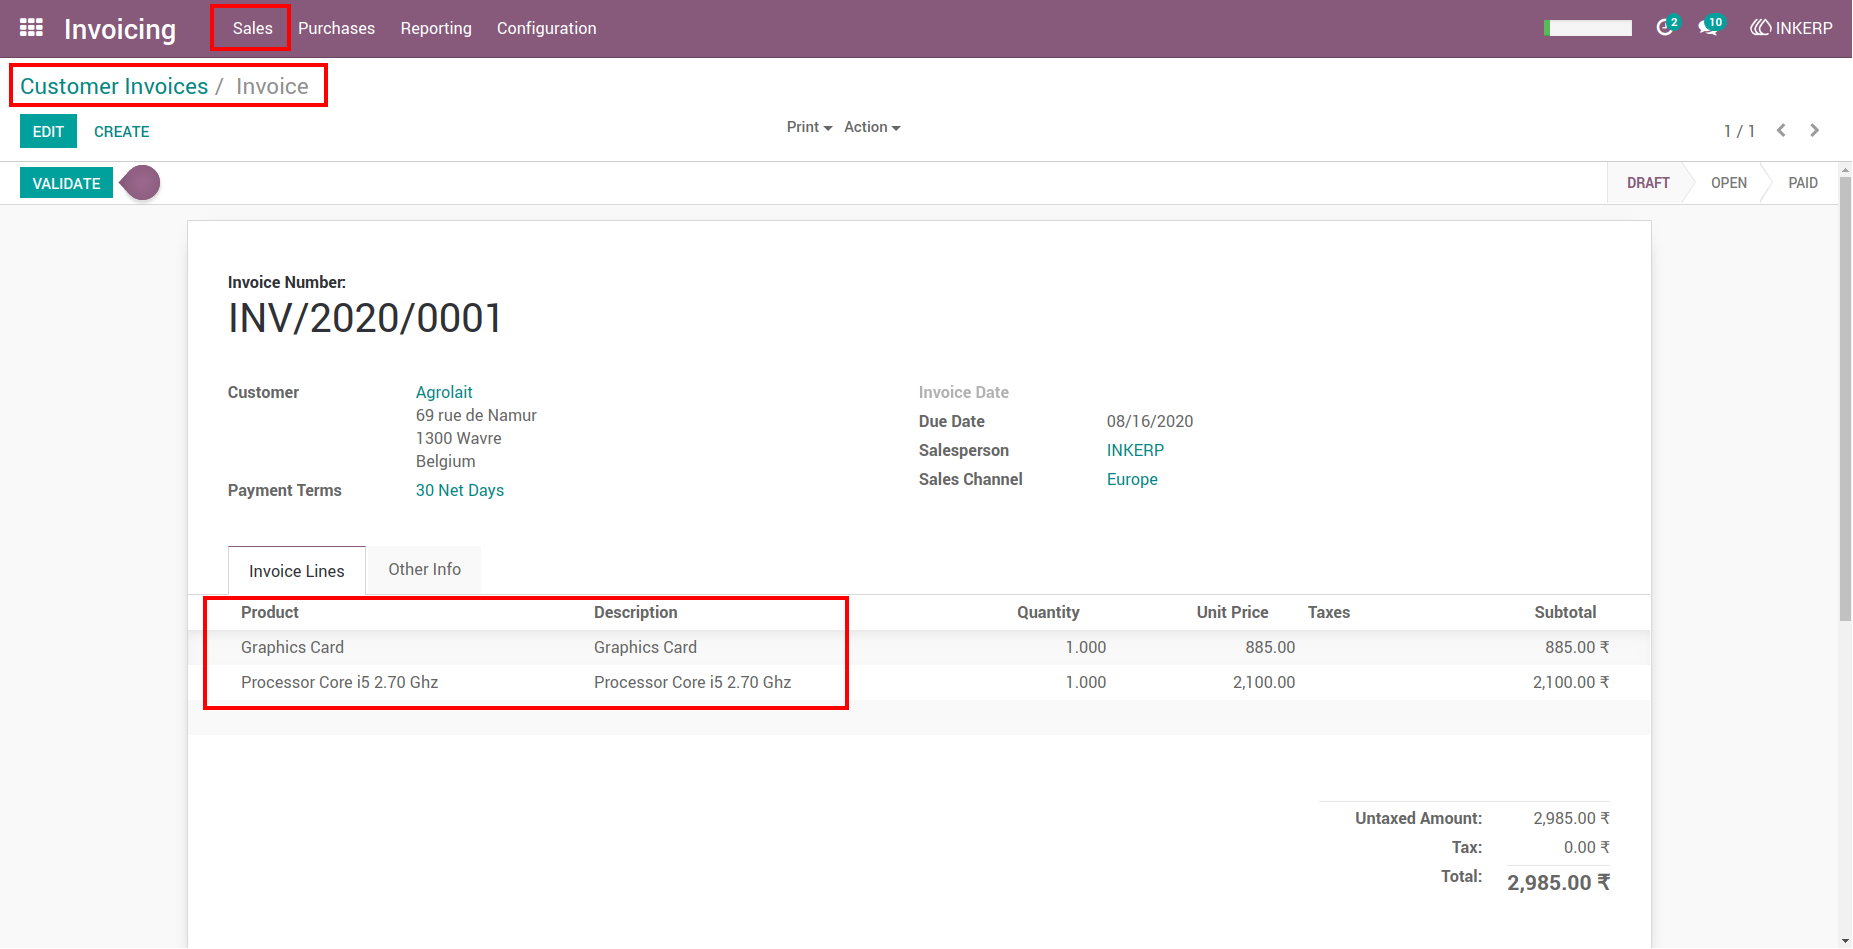Go to next record arrow
The image size is (1853, 949).
point(1814,131)
